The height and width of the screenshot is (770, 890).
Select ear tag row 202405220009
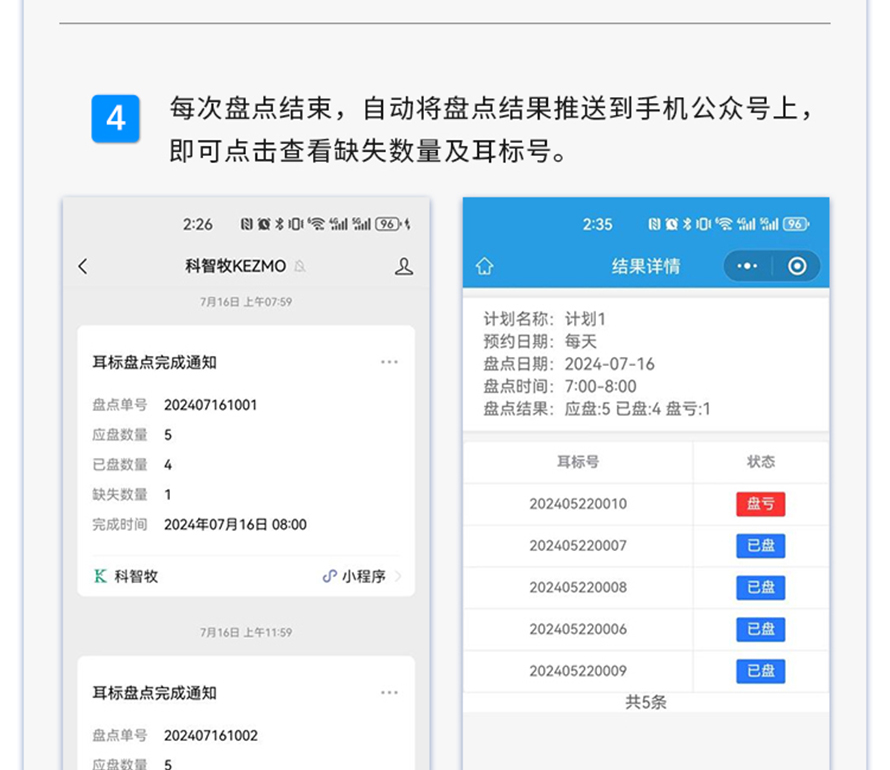578,671
